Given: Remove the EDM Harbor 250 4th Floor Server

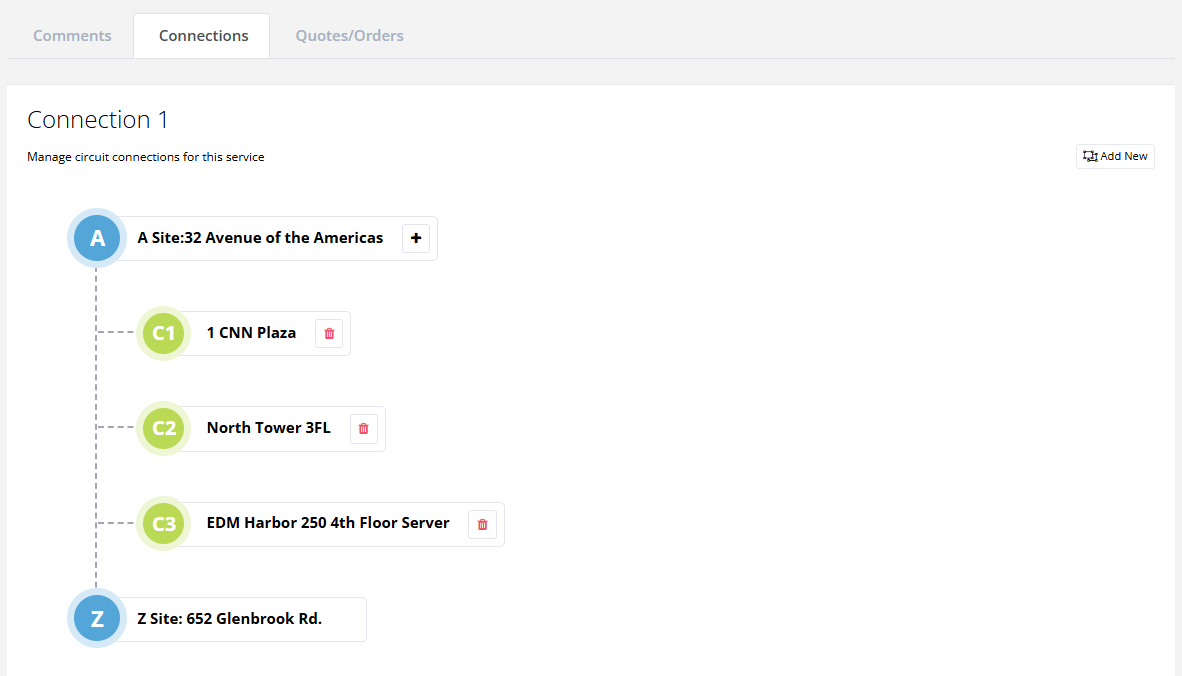Looking at the screenshot, I should point(482,524).
